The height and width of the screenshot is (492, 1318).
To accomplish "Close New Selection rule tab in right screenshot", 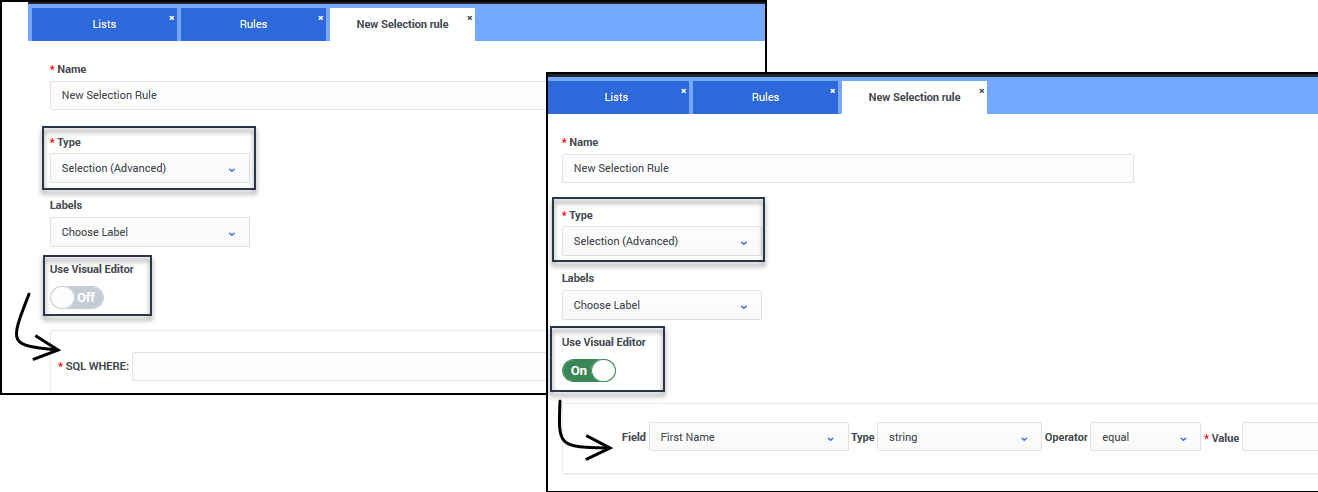I will coord(982,90).
